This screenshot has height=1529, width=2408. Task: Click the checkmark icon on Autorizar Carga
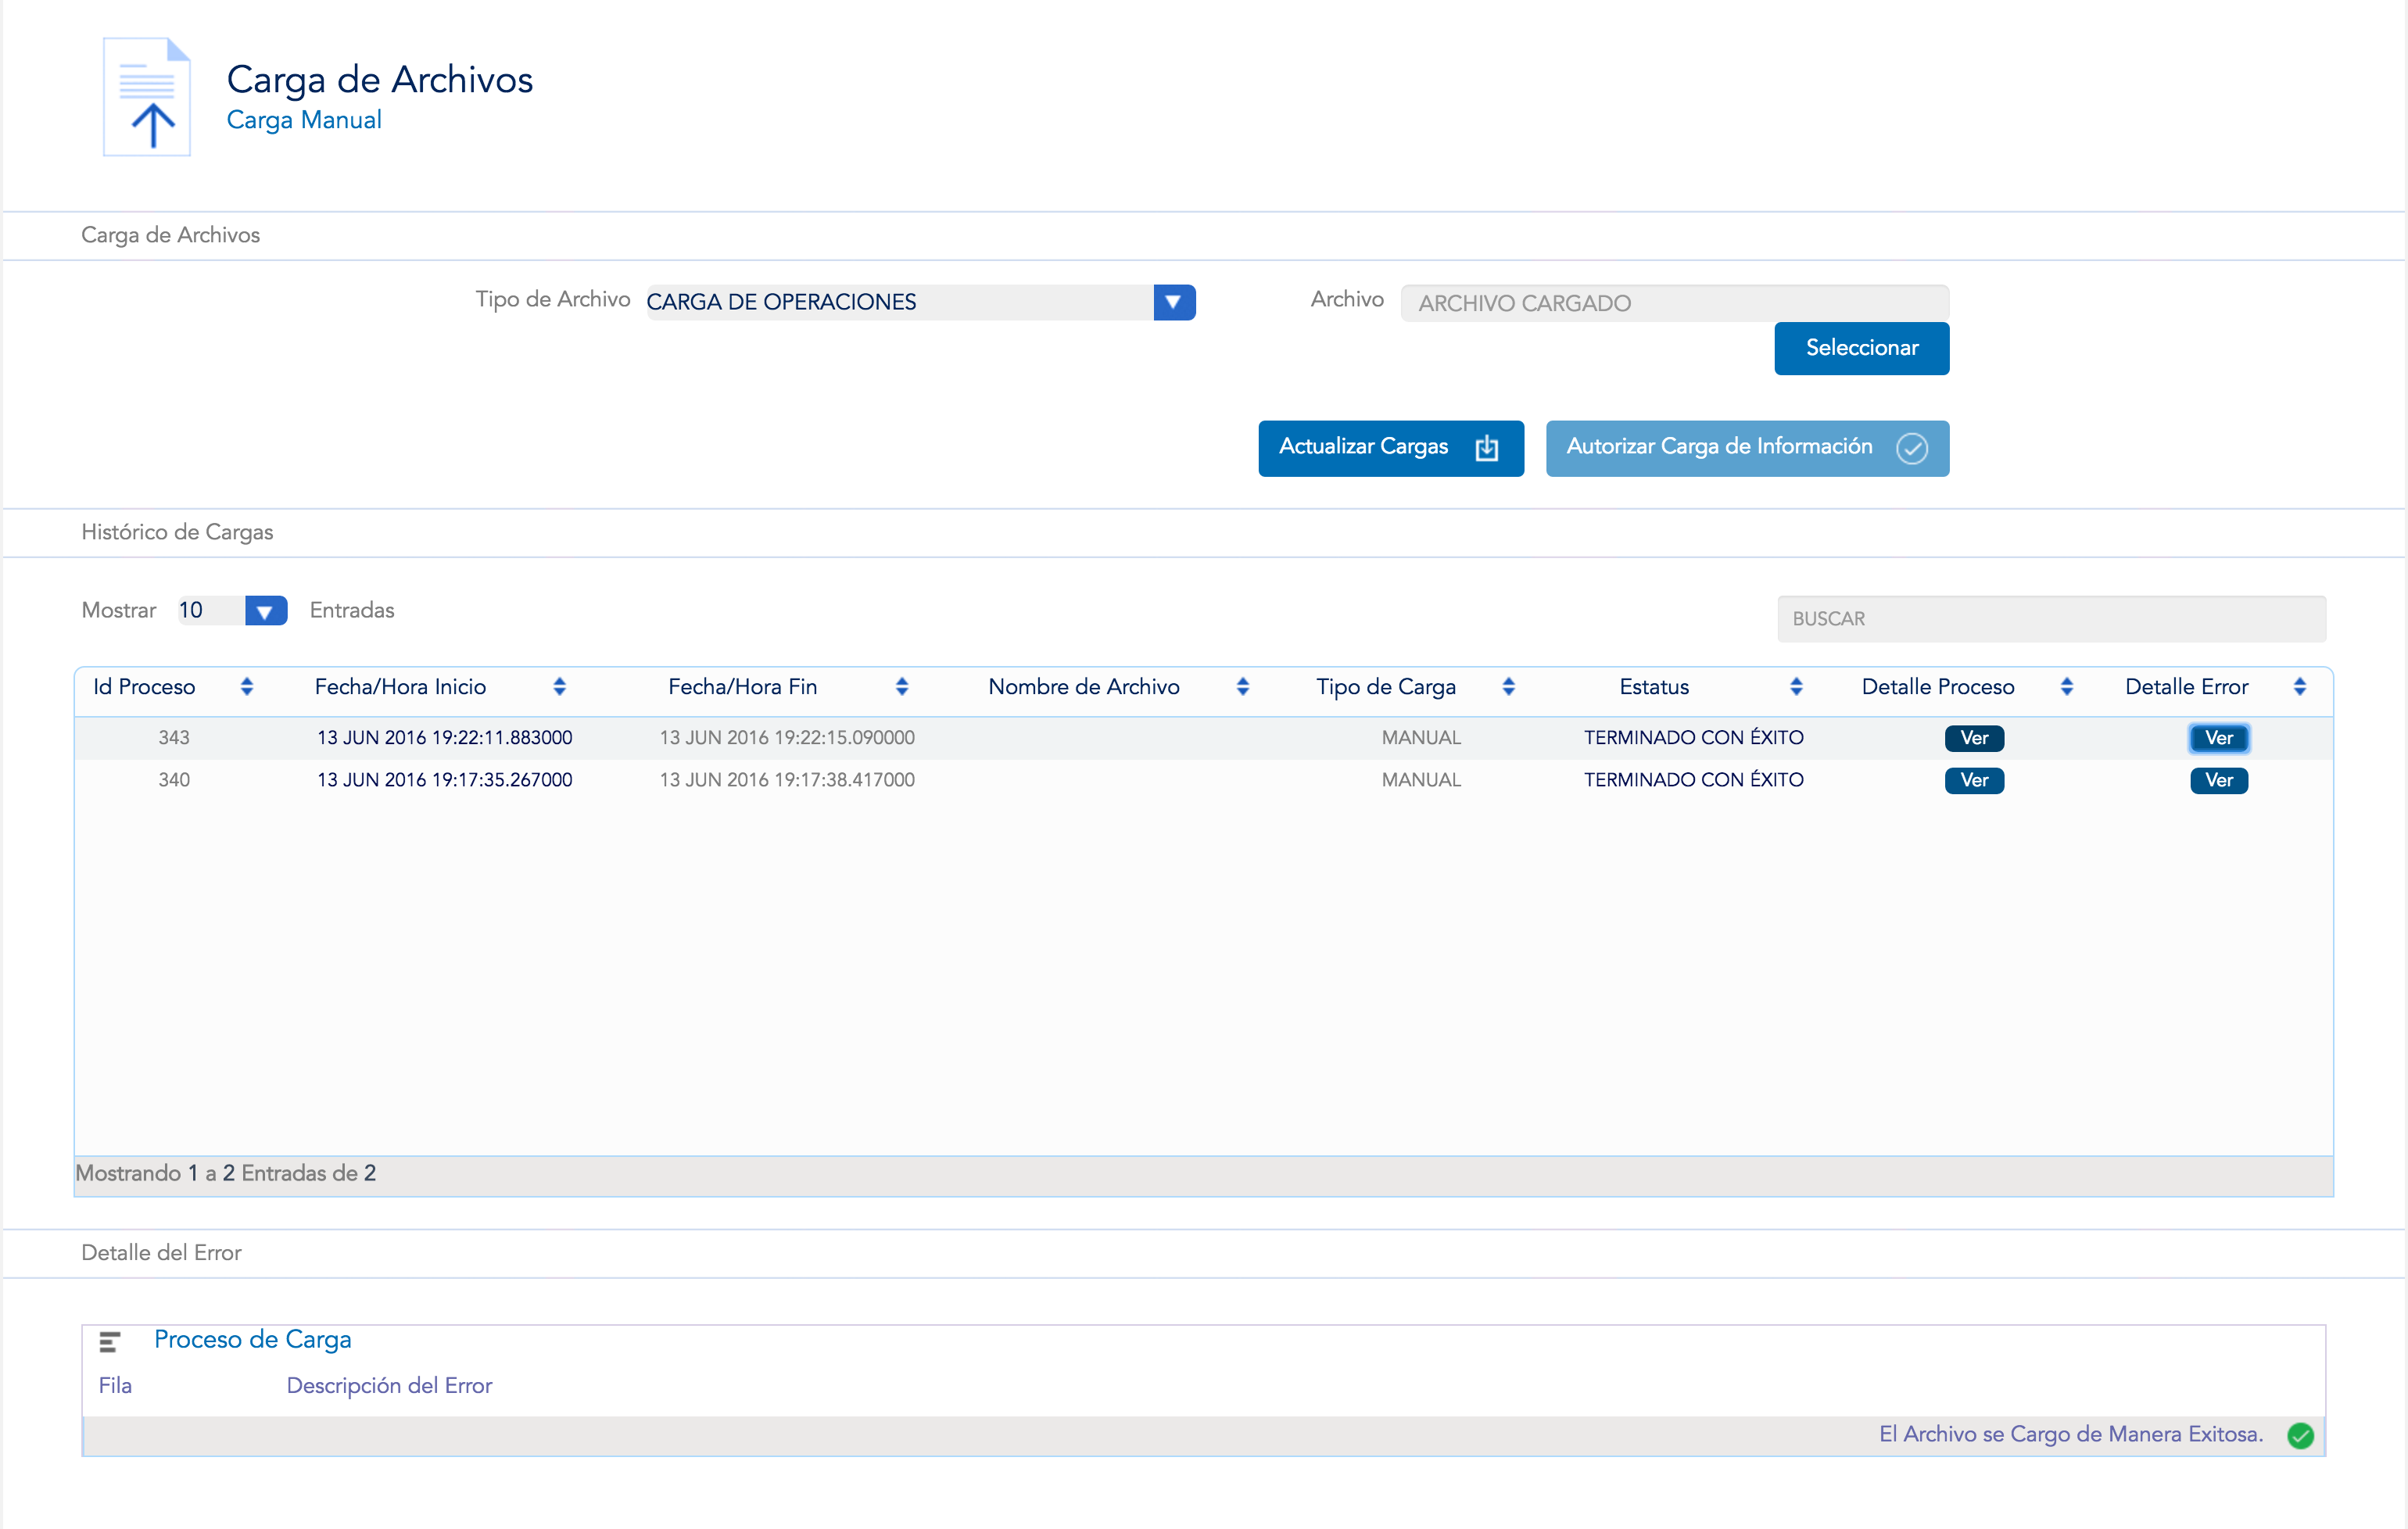1912,448
